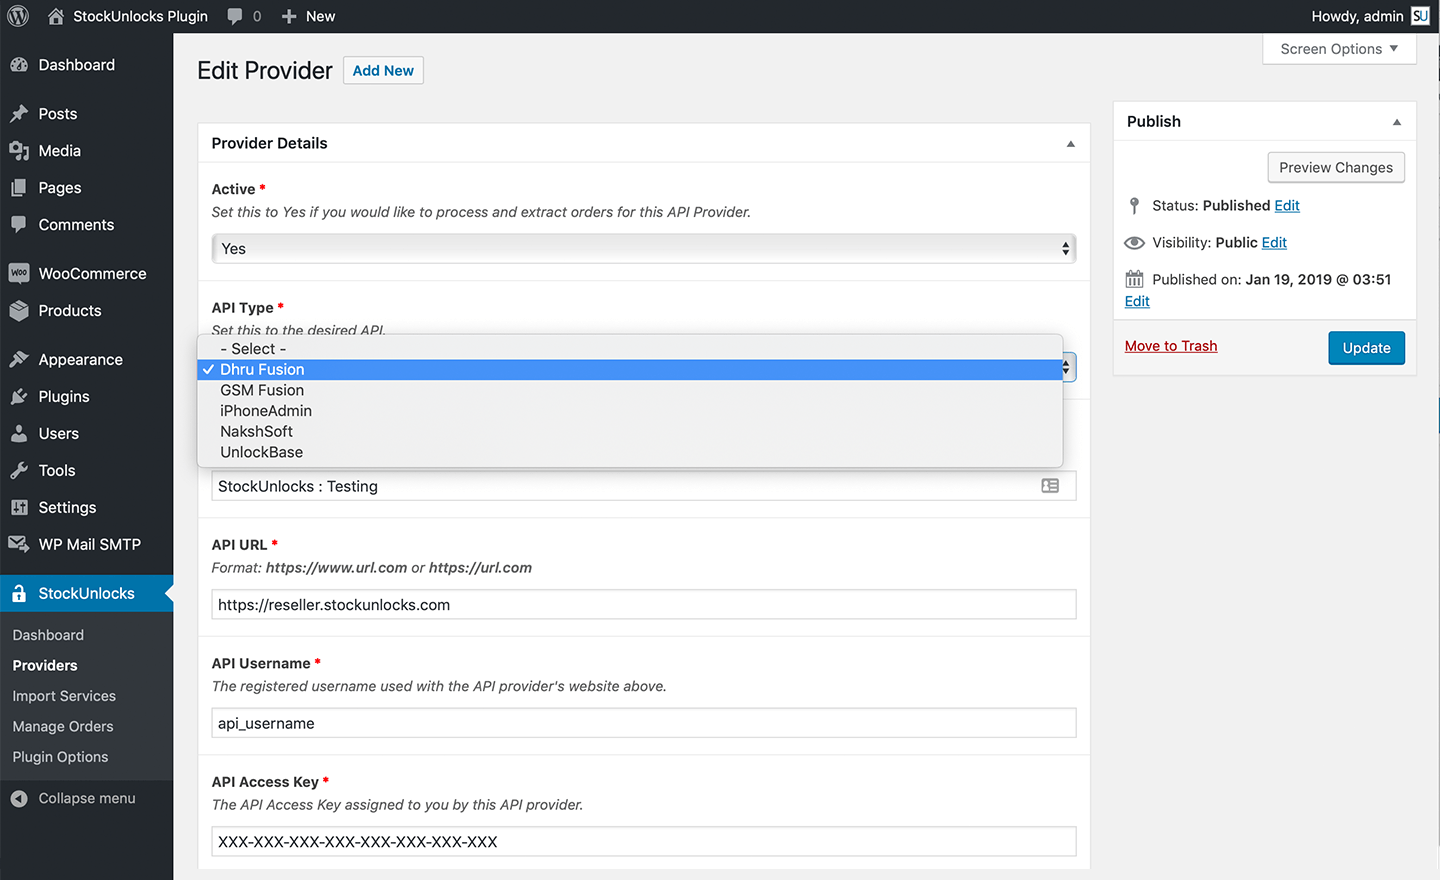
Task: Click the Collapse menu arrow icon
Action: [18, 798]
